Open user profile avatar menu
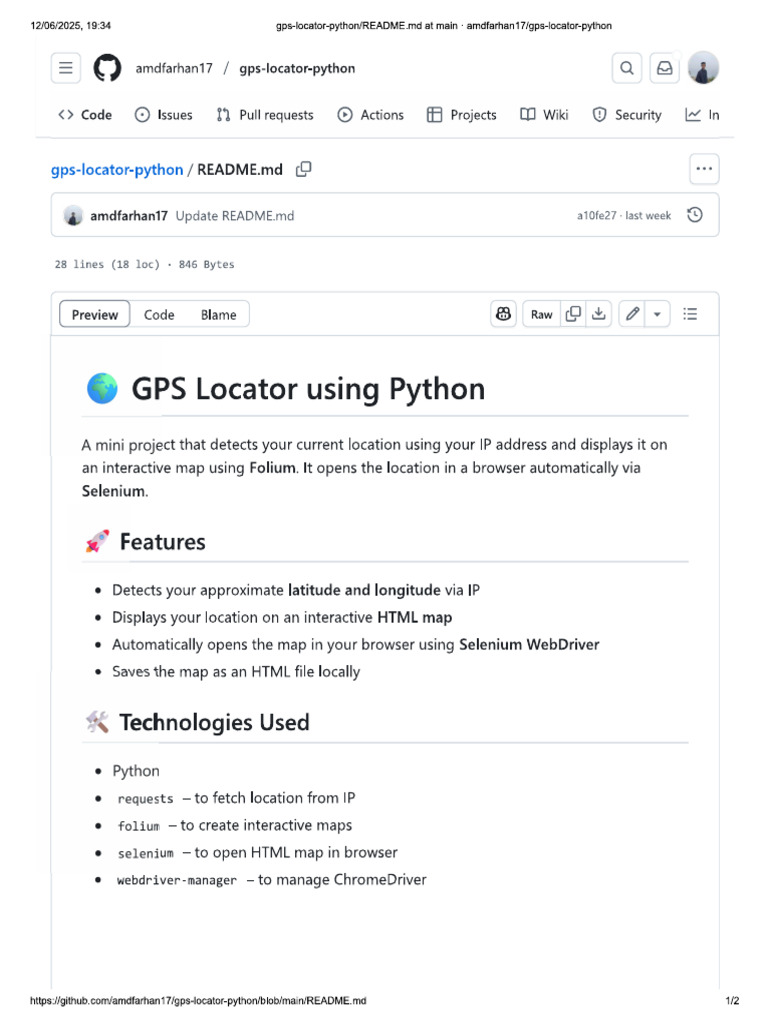 pyautogui.click(x=703, y=68)
